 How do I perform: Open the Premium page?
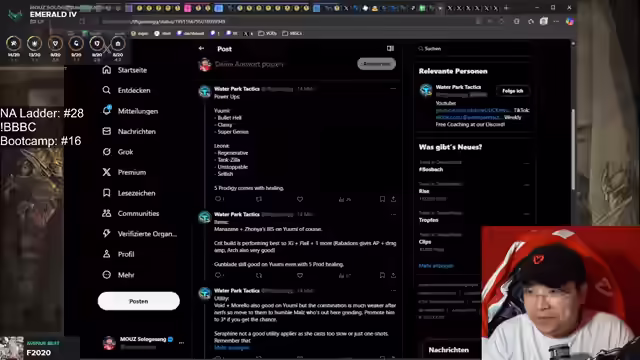[x=124, y=172]
